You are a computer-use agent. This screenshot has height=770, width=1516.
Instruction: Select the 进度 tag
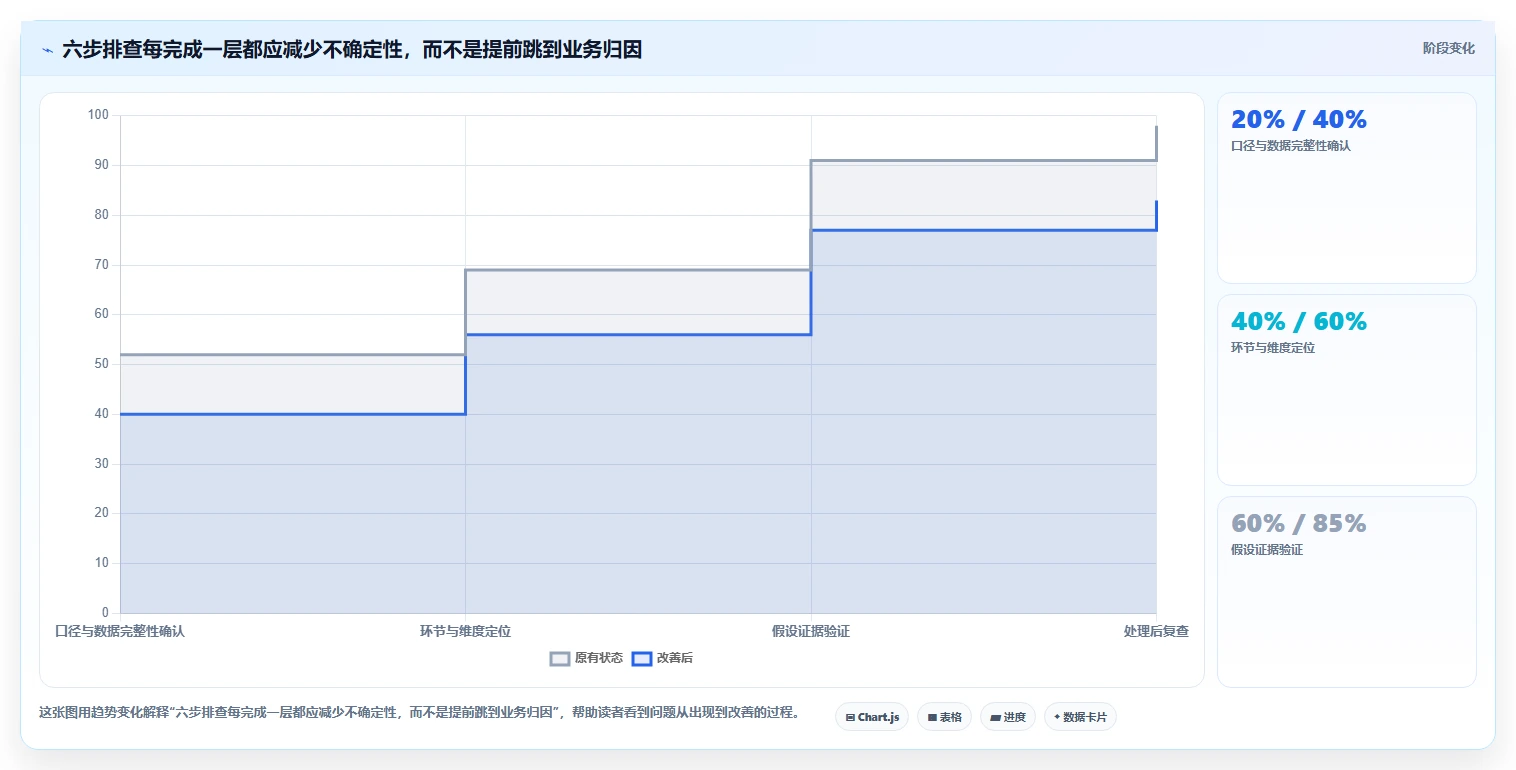pos(1007,717)
